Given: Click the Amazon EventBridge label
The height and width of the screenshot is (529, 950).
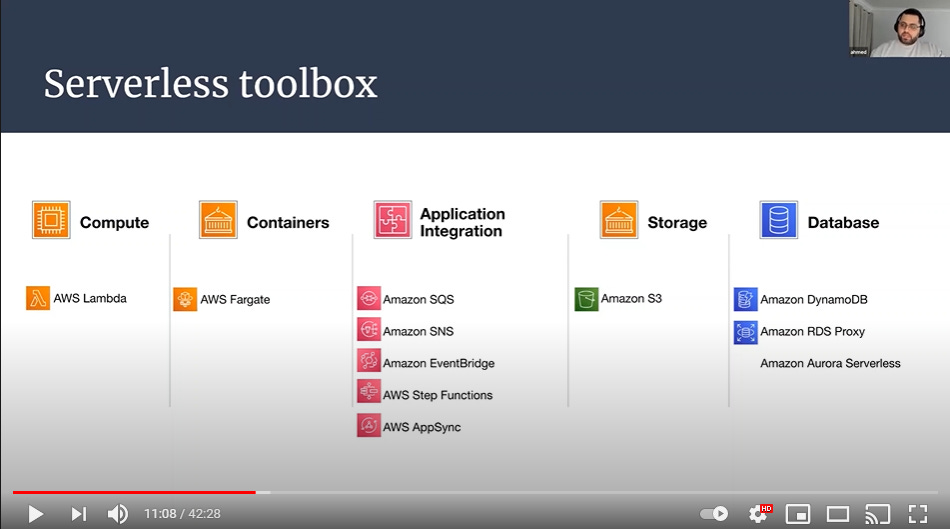Looking at the screenshot, I should click(439, 364).
